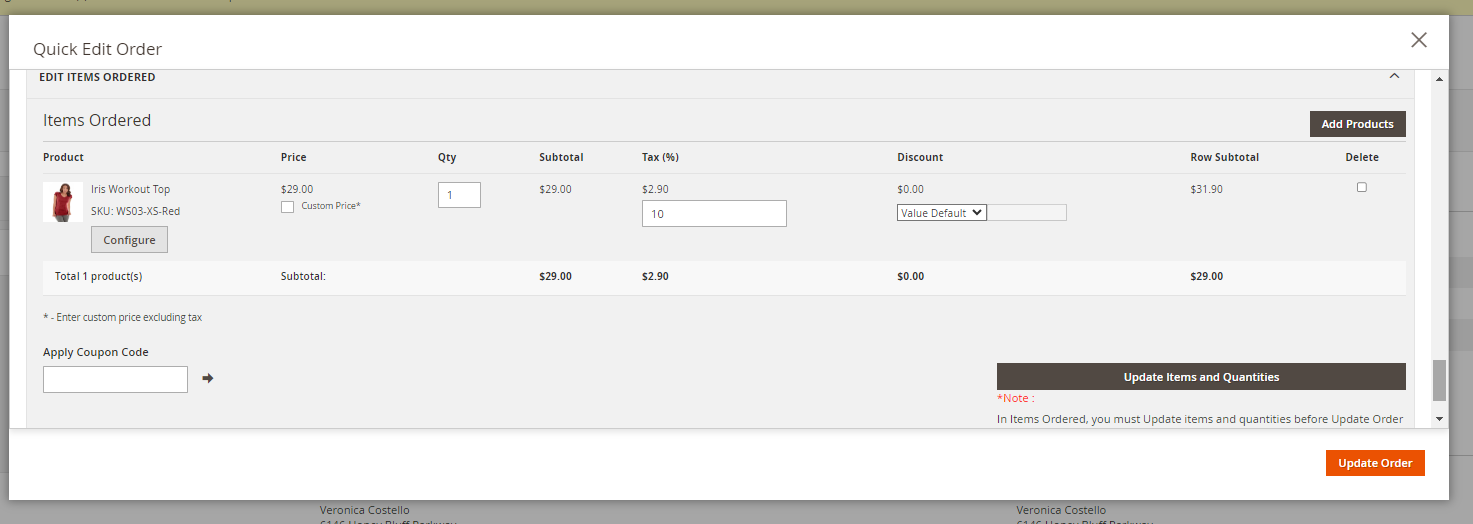The image size is (1473, 524).
Task: Click the Tax percent input box
Action: tap(713, 214)
